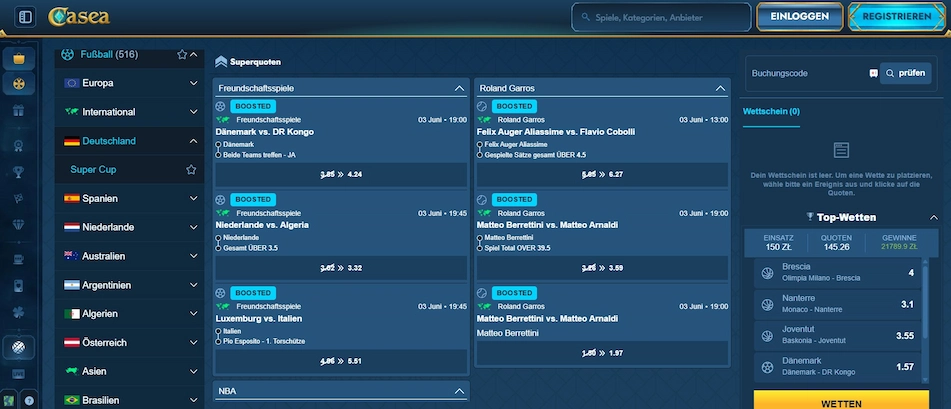Click the tennis ball icon in Felix Auger Aliassime card

tap(482, 106)
